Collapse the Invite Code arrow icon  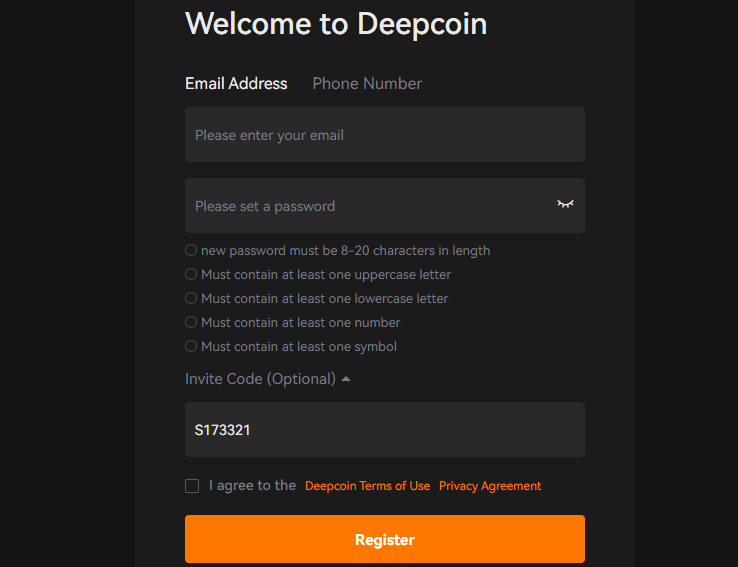click(x=346, y=379)
